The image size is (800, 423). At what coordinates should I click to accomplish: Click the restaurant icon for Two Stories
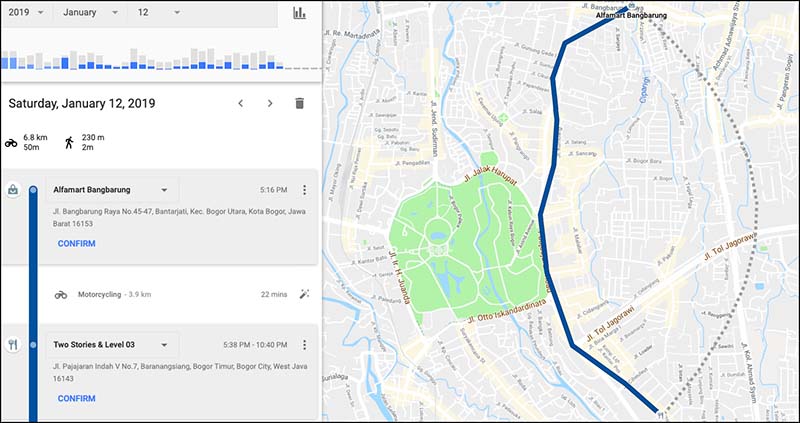tap(13, 345)
